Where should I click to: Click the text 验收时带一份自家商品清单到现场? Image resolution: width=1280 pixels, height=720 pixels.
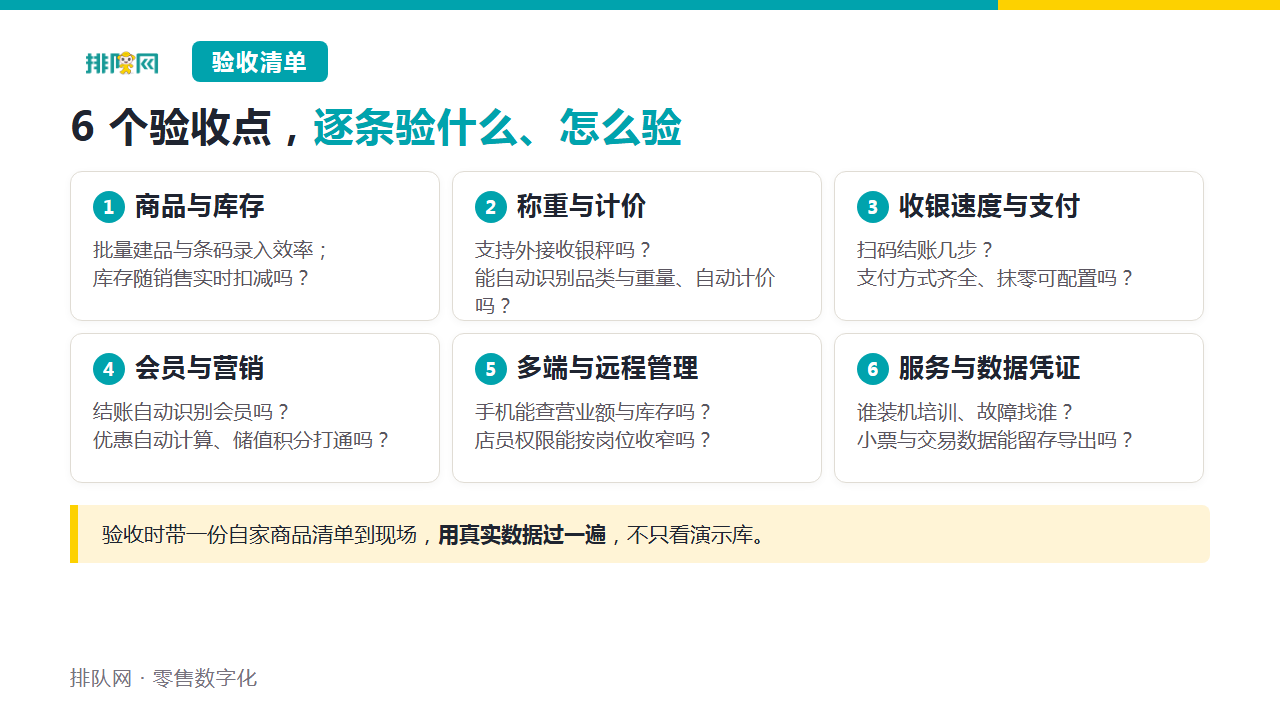pyautogui.click(x=259, y=535)
